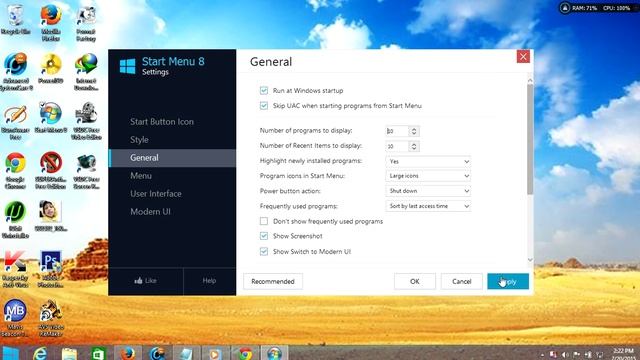
Task: Enable Don't show frequently used programs
Action: (264, 221)
